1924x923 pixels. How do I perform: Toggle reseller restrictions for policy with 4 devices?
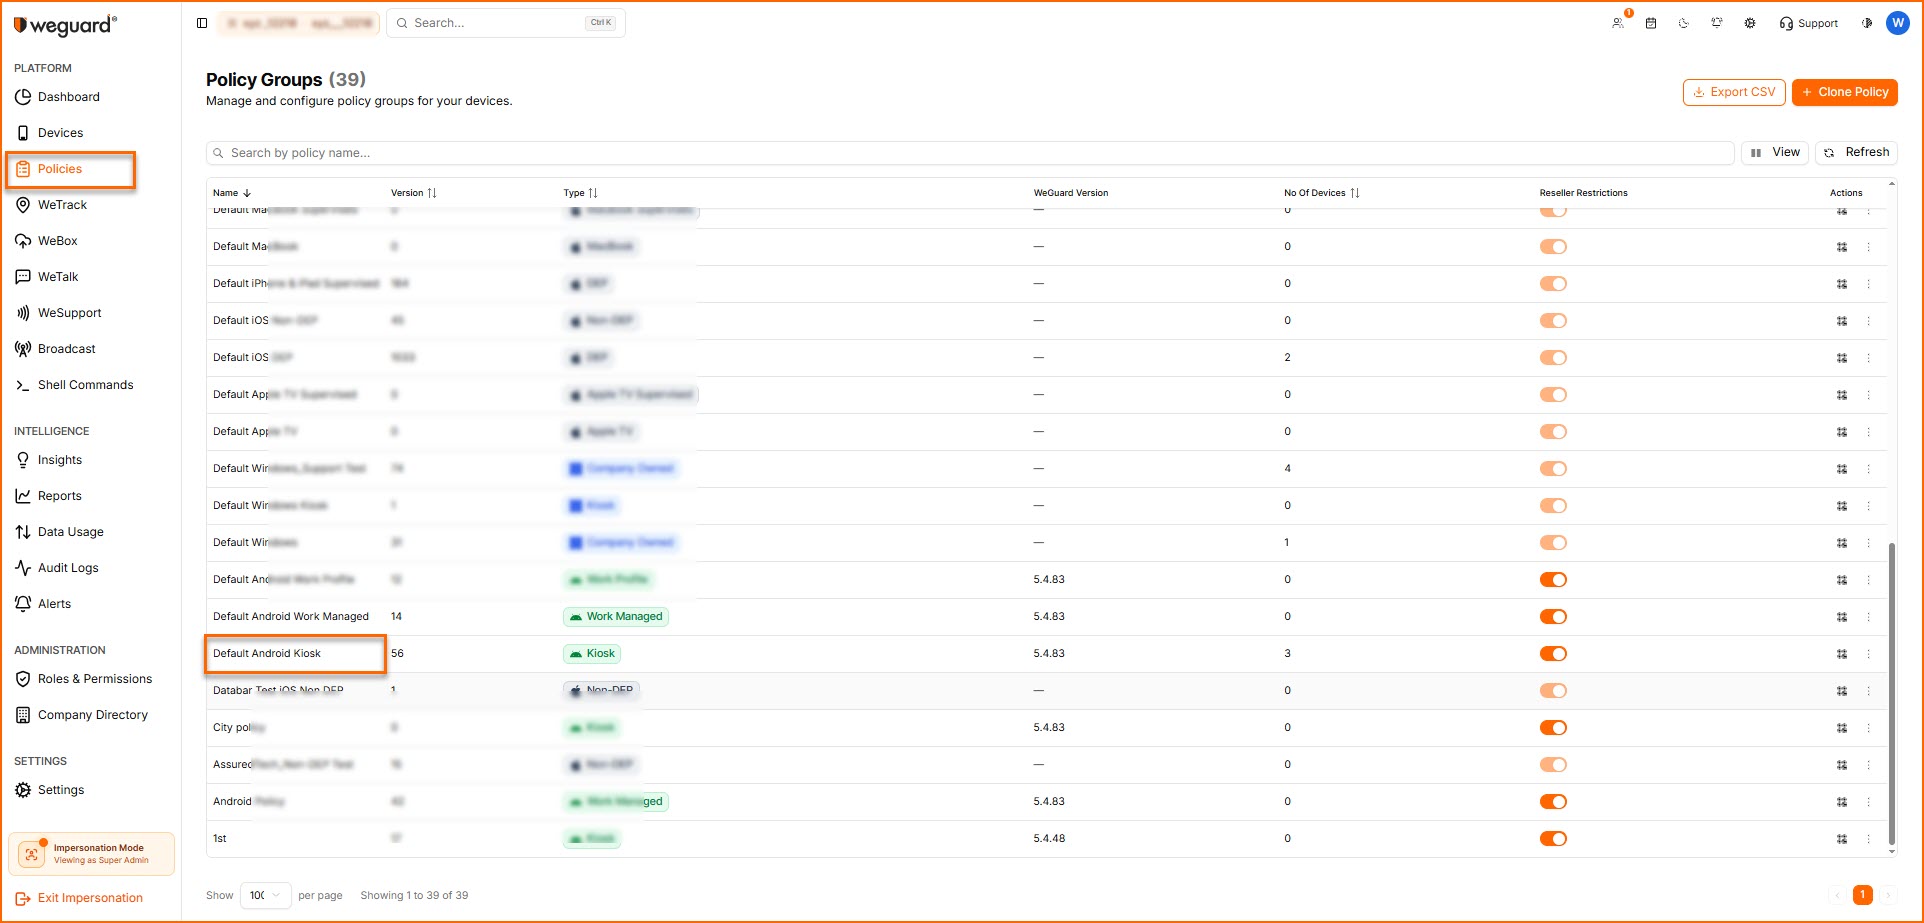pos(1553,469)
